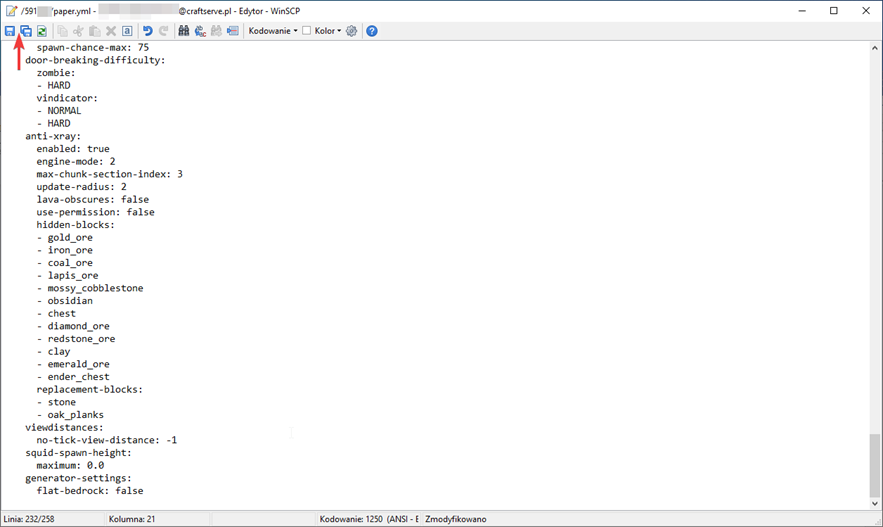This screenshot has width=883, height=527.
Task: Click the Undo arrow icon
Action: pyautogui.click(x=148, y=31)
